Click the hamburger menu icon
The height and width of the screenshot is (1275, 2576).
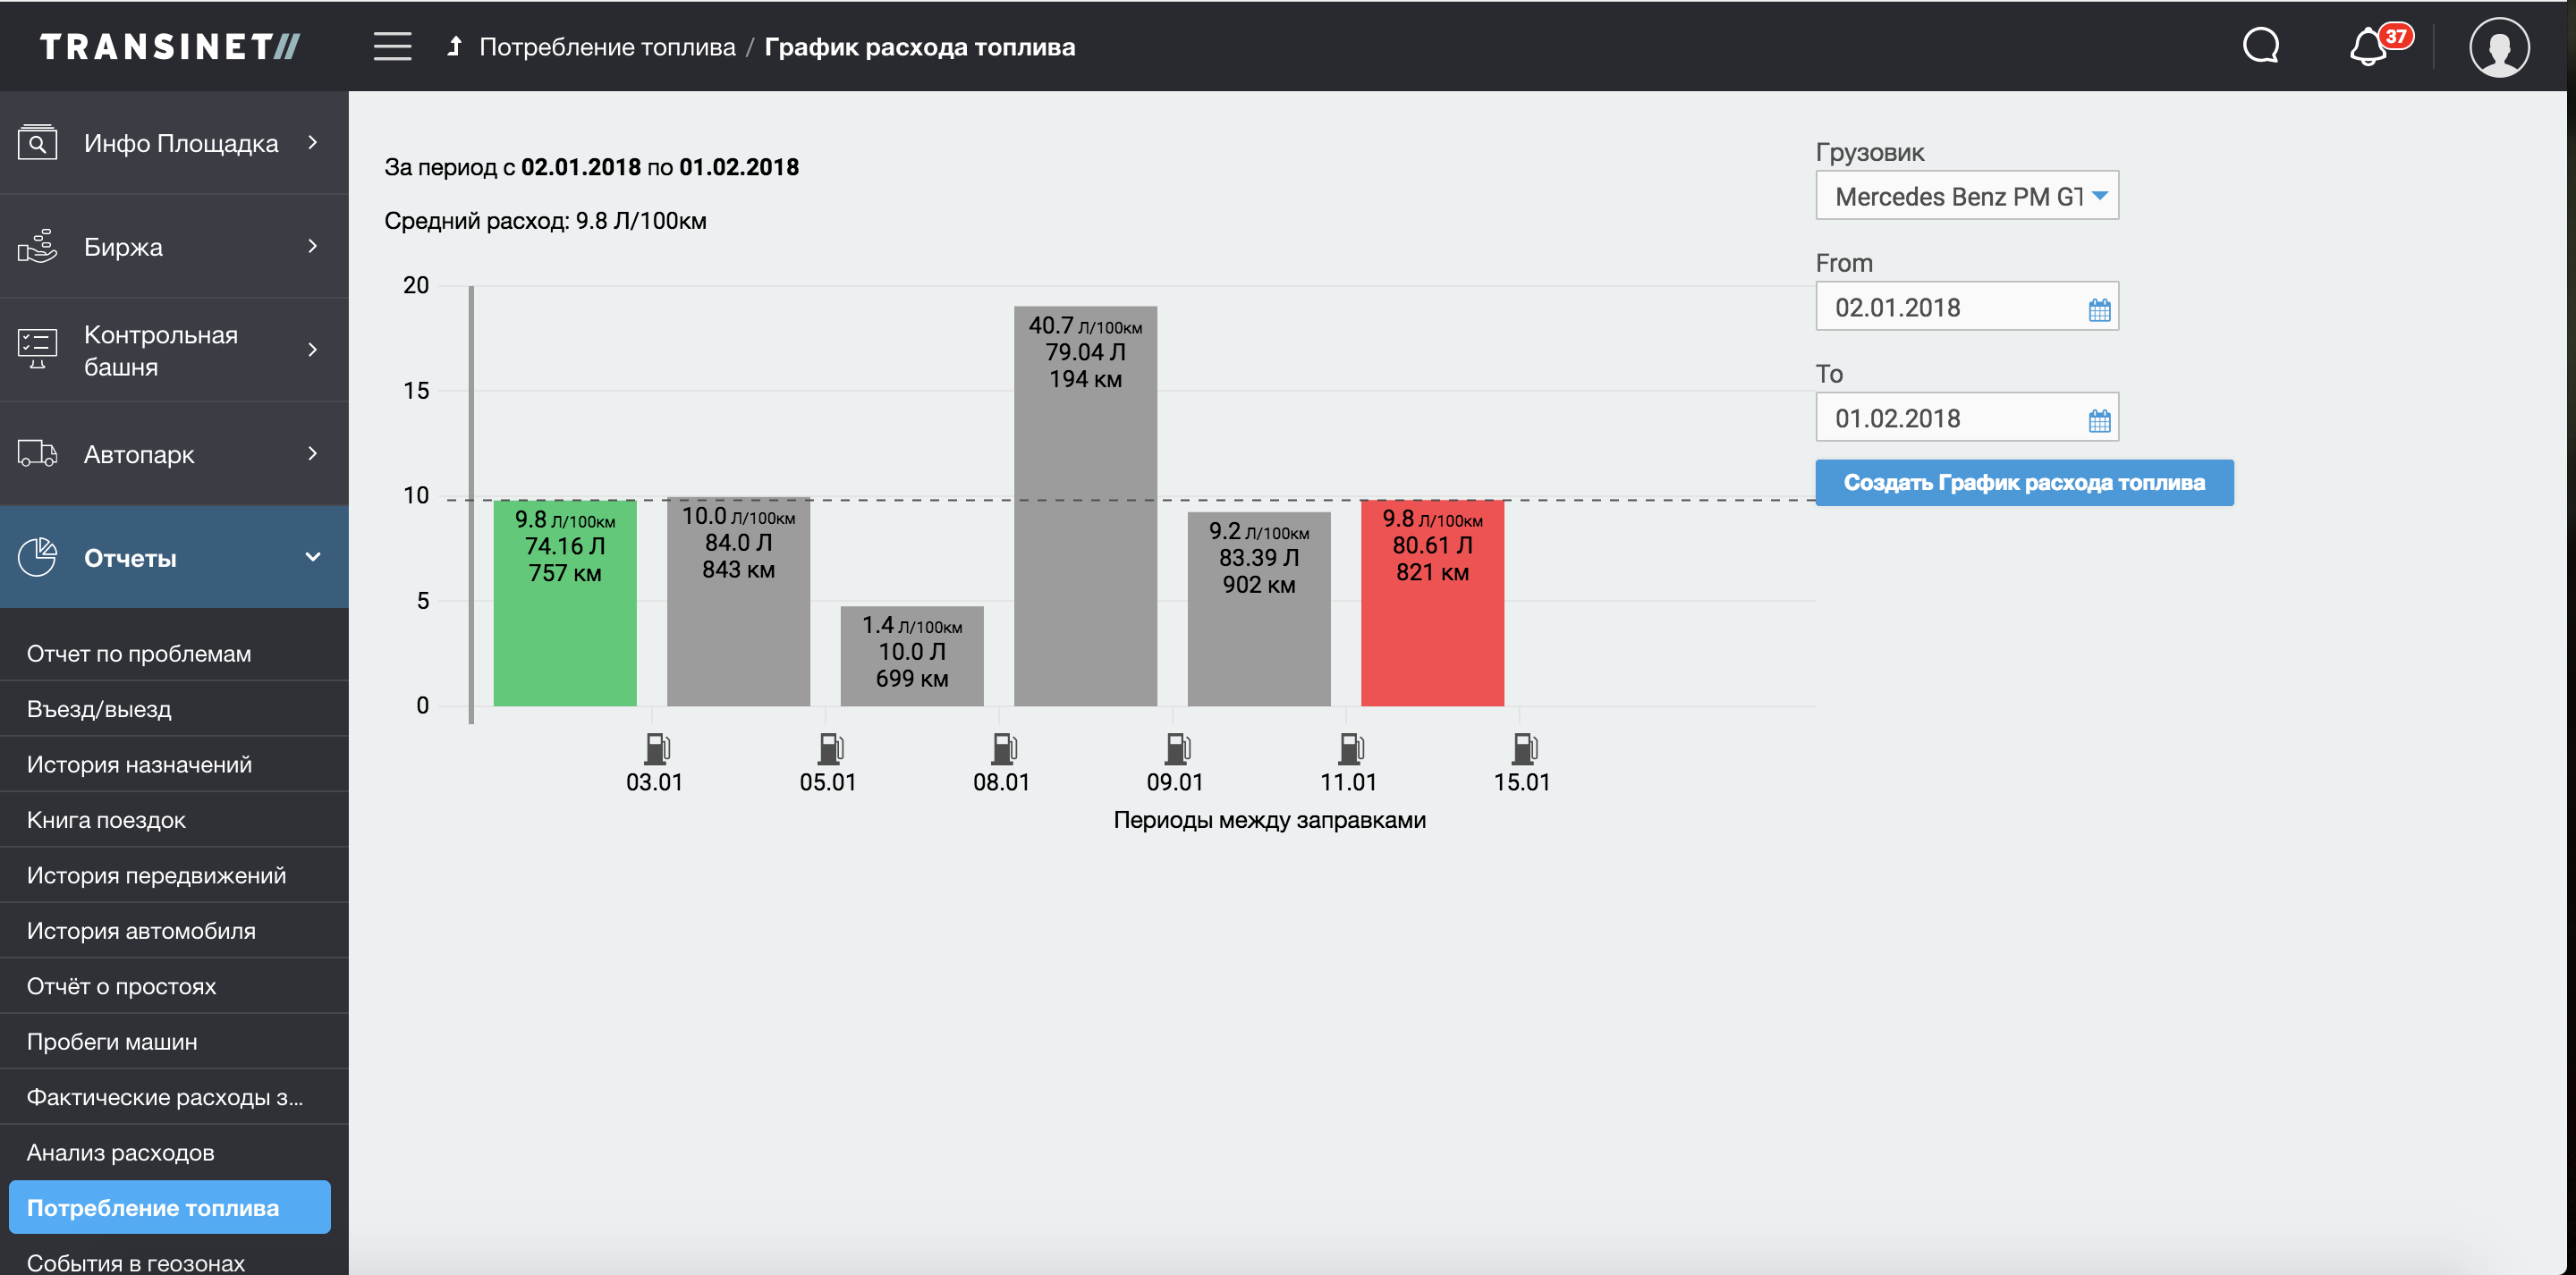392,46
